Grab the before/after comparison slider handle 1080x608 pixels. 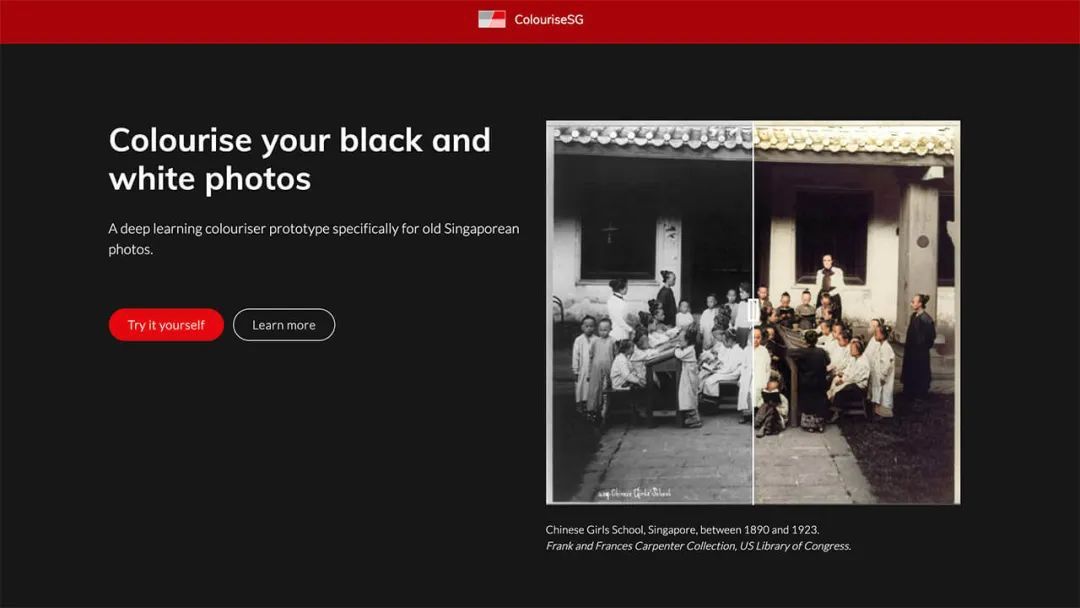[753, 313]
